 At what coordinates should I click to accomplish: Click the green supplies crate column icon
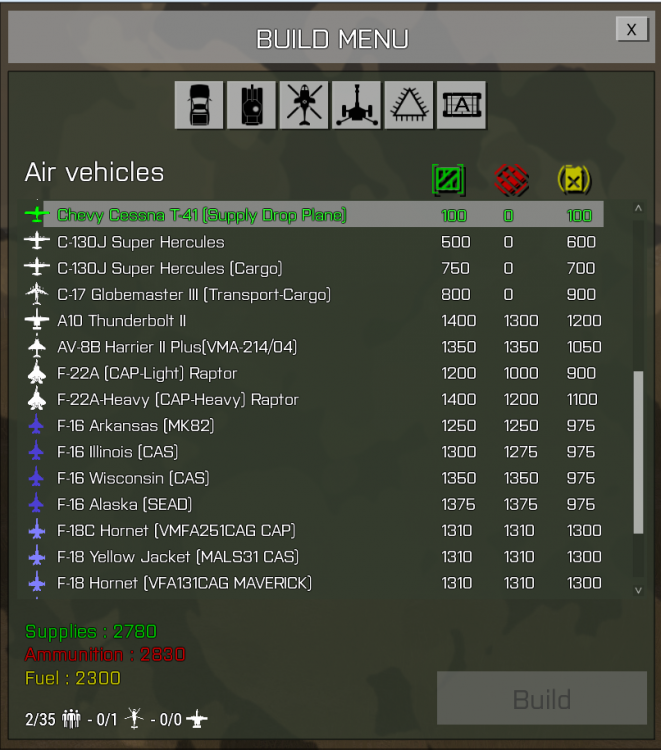(x=448, y=180)
